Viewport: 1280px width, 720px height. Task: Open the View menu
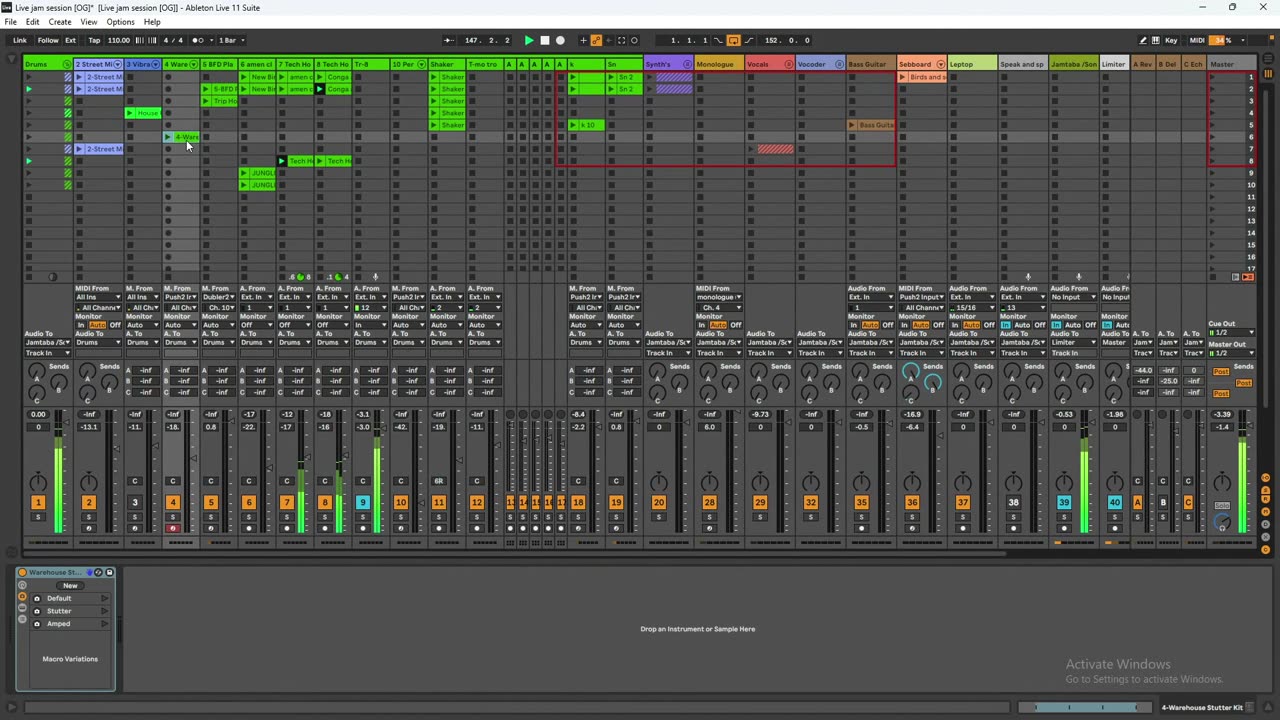(x=89, y=22)
